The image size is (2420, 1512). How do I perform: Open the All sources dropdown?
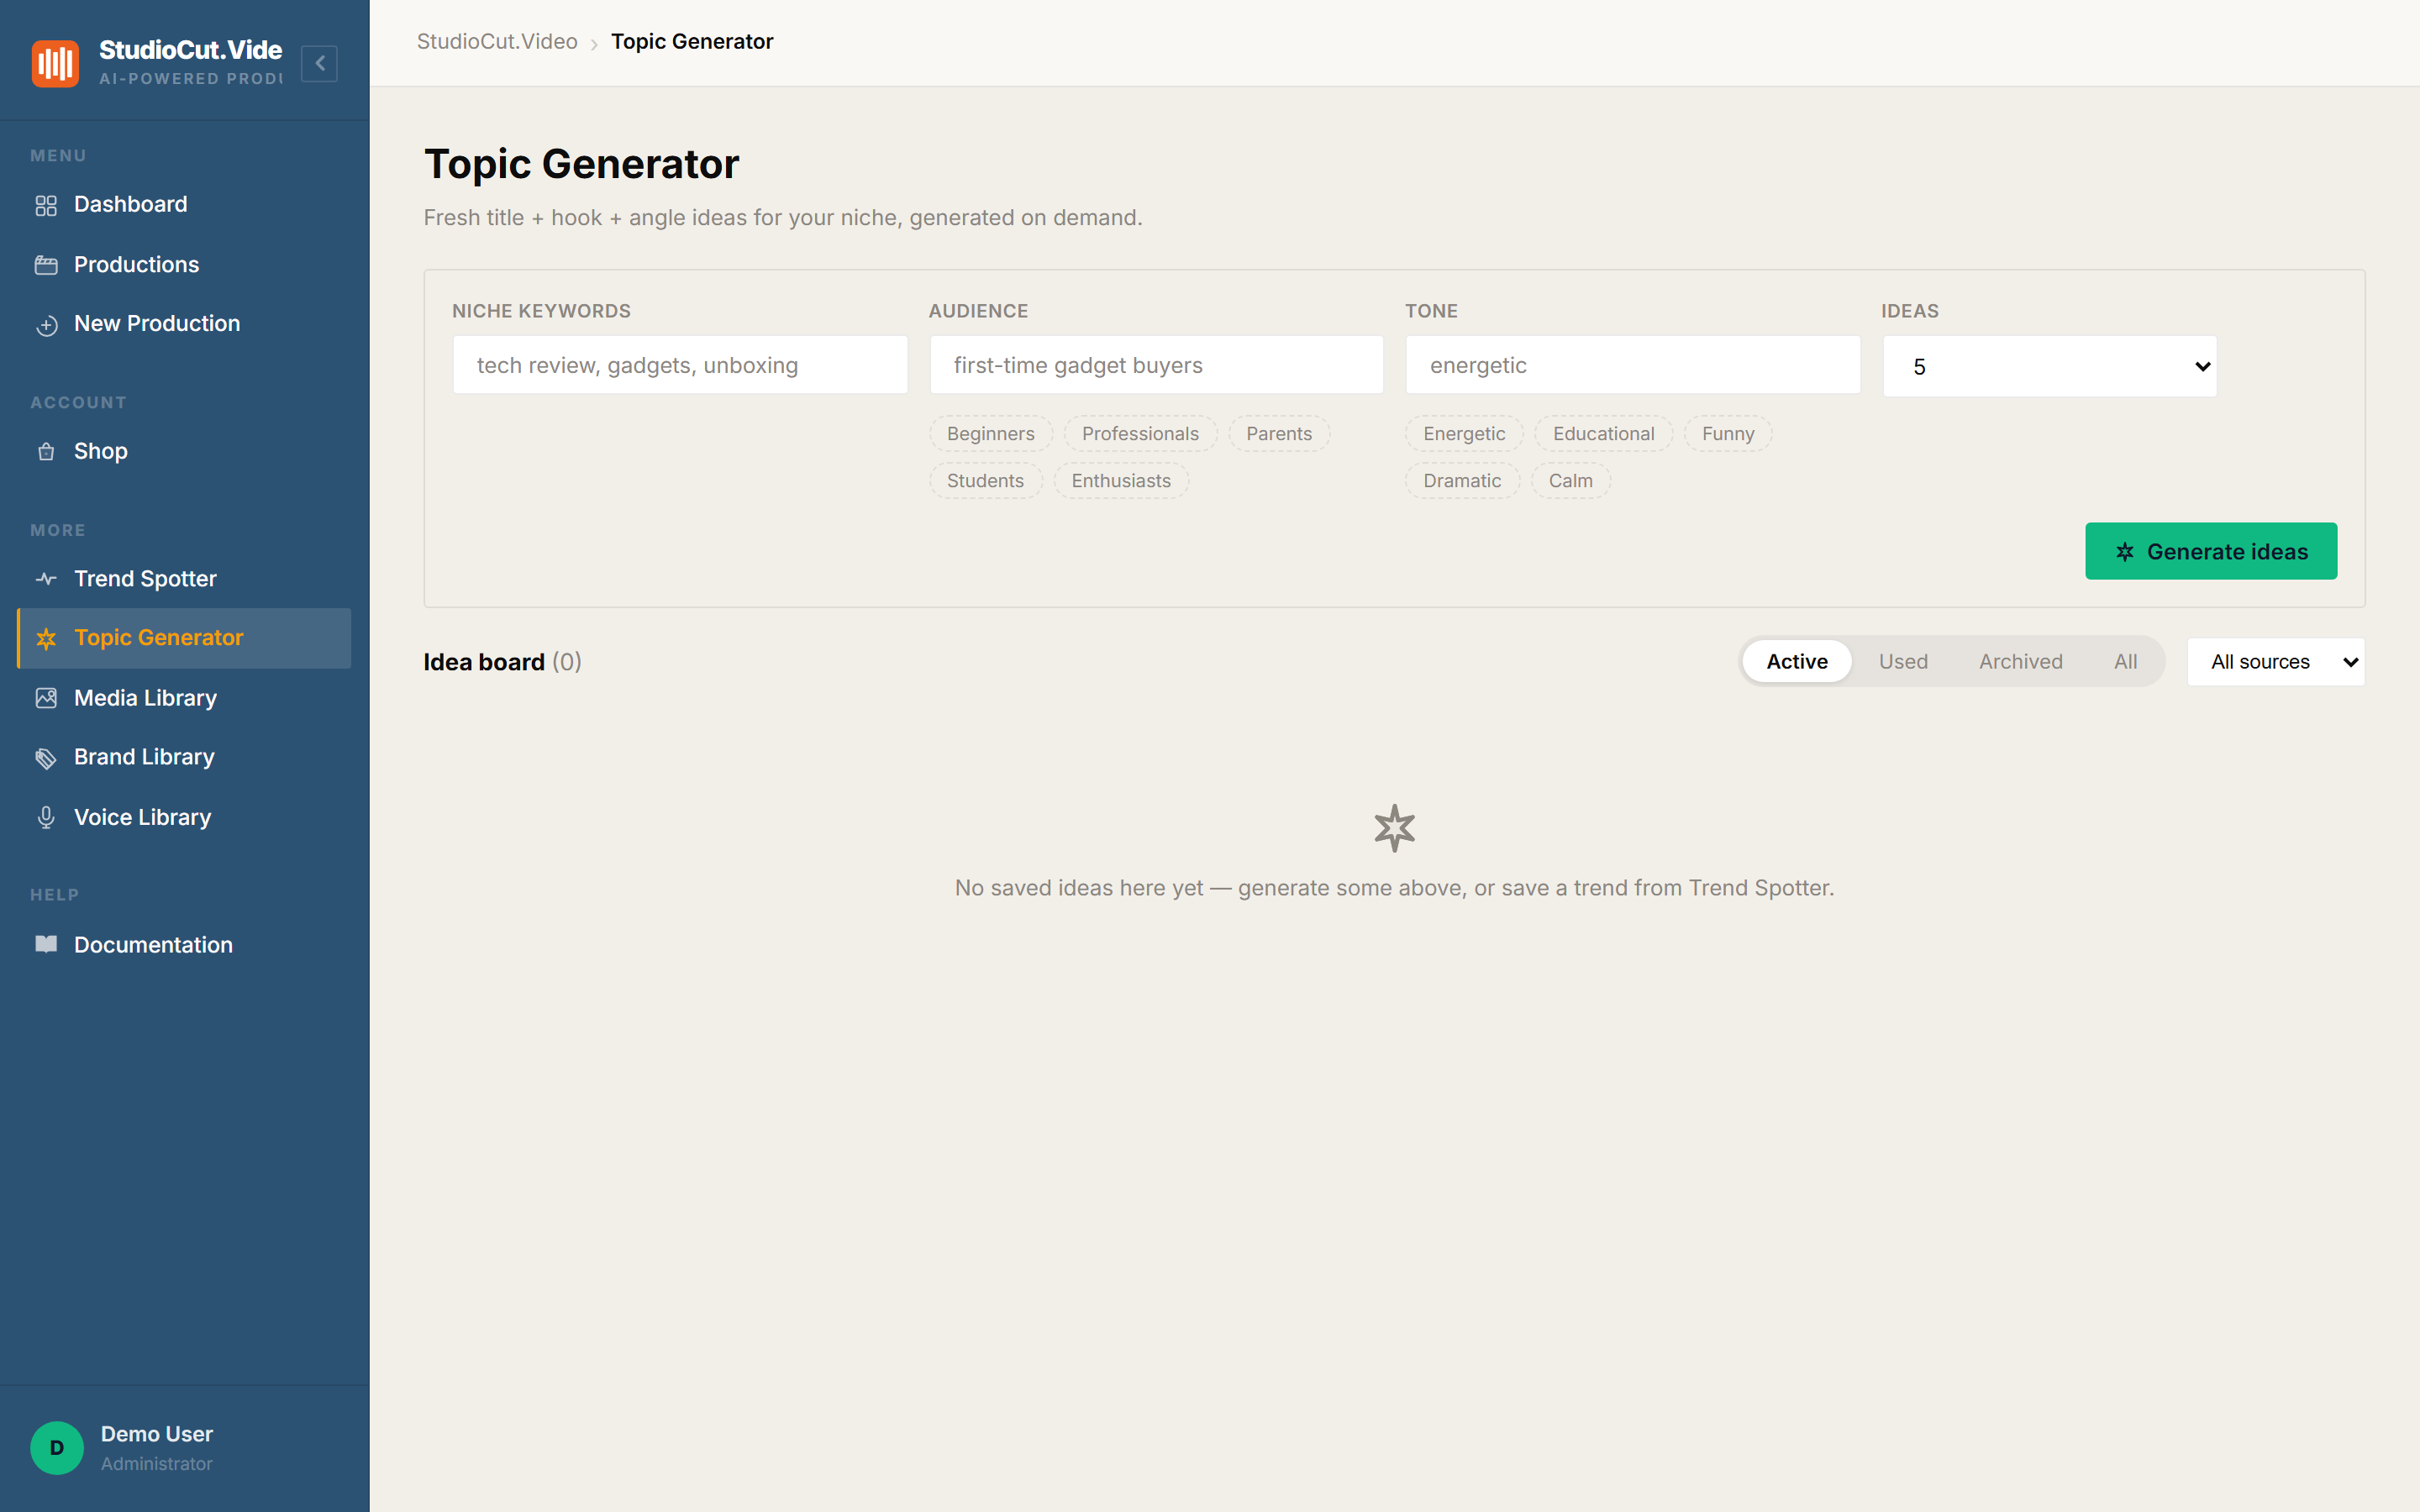(x=2276, y=662)
